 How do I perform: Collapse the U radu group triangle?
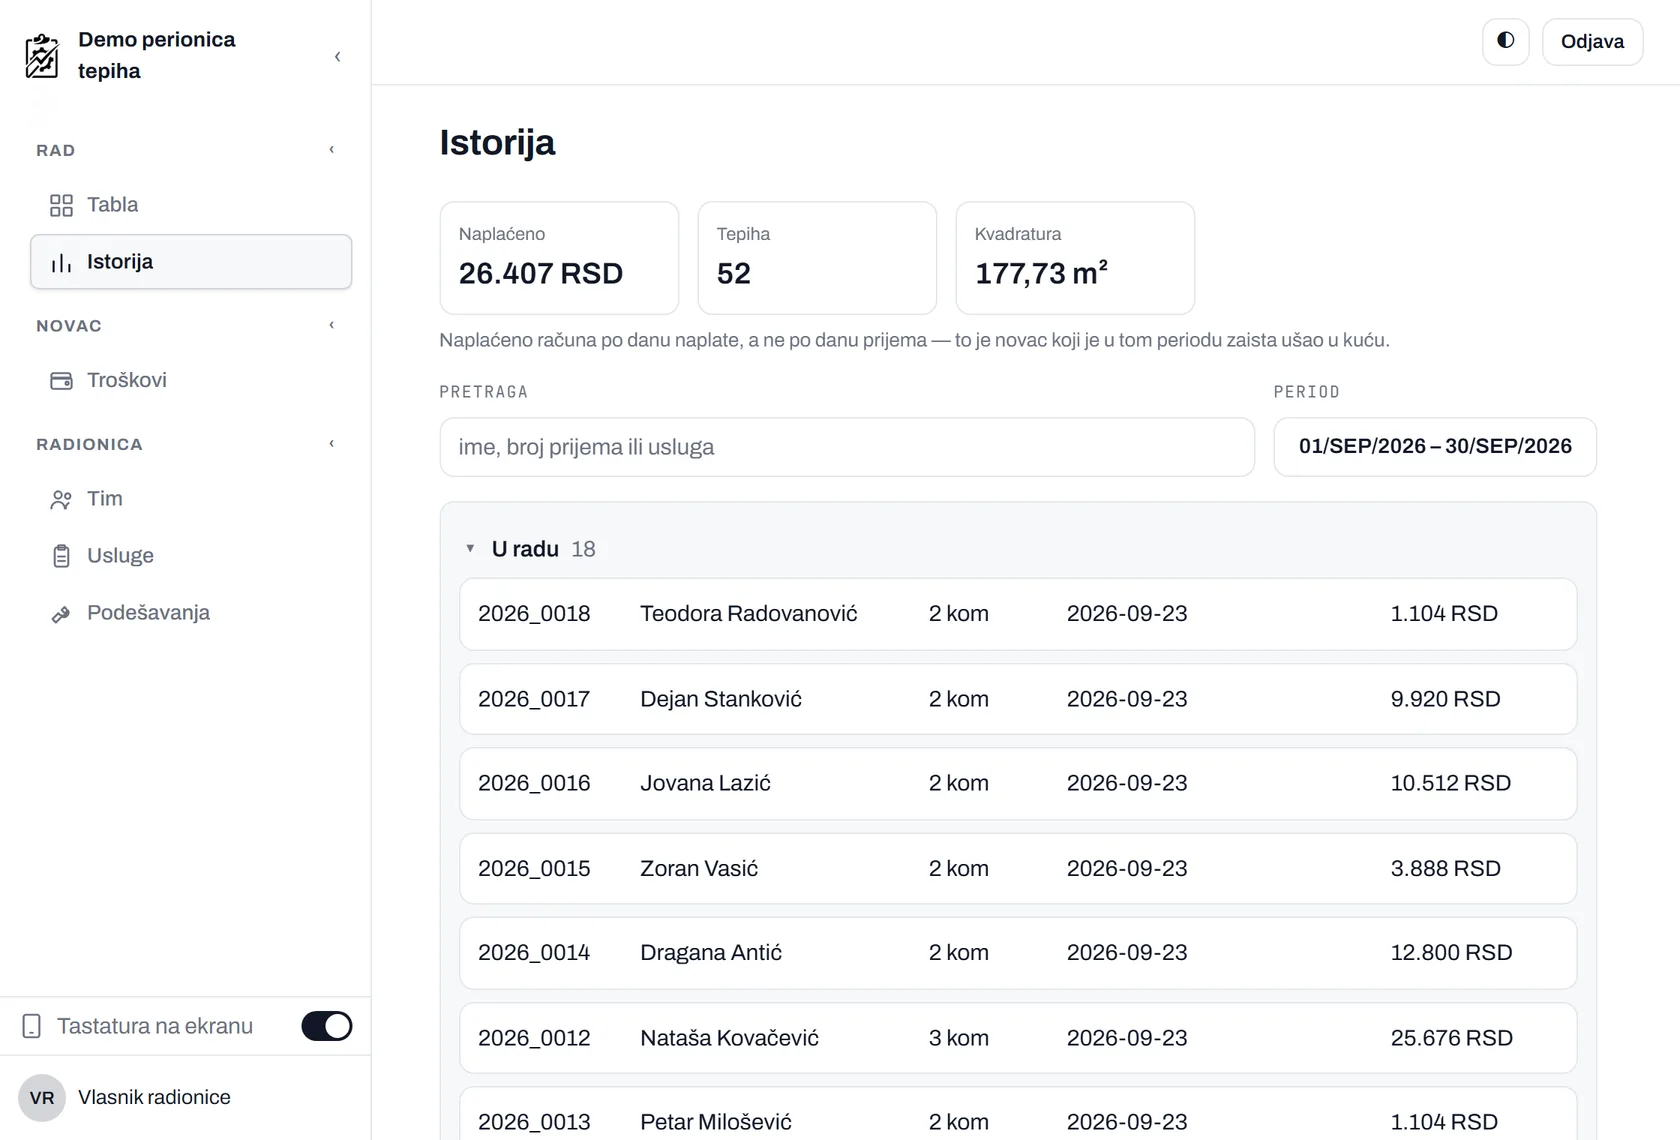(x=470, y=549)
